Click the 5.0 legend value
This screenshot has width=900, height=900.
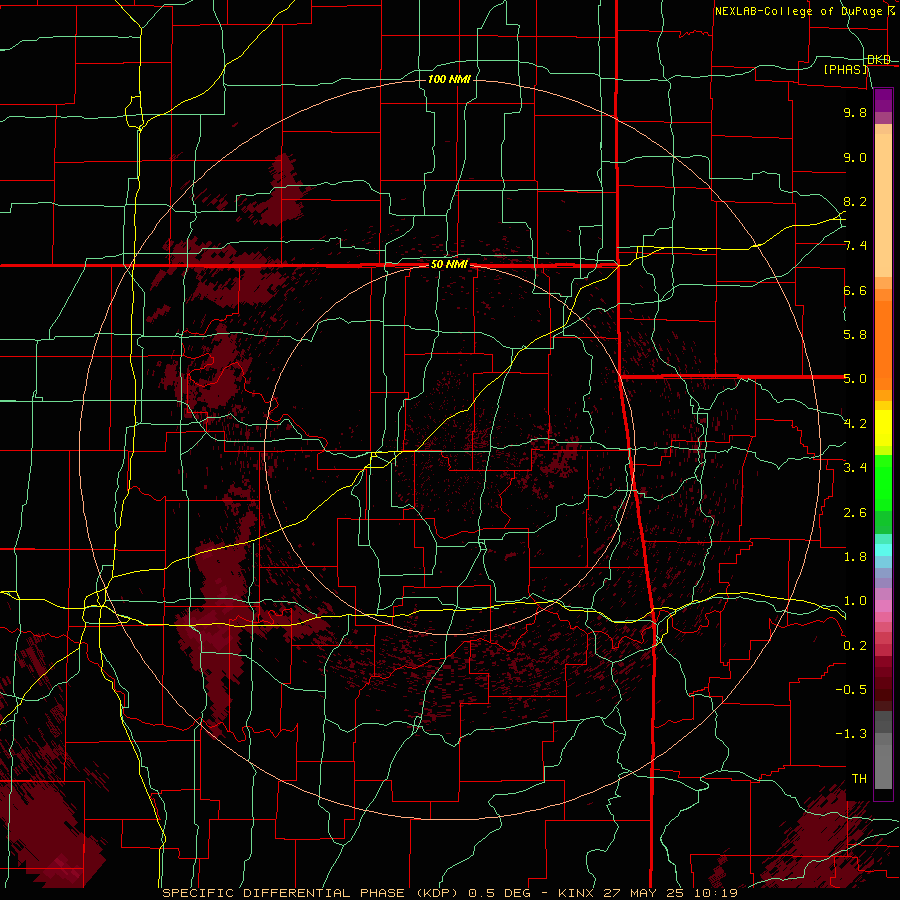(x=855, y=379)
